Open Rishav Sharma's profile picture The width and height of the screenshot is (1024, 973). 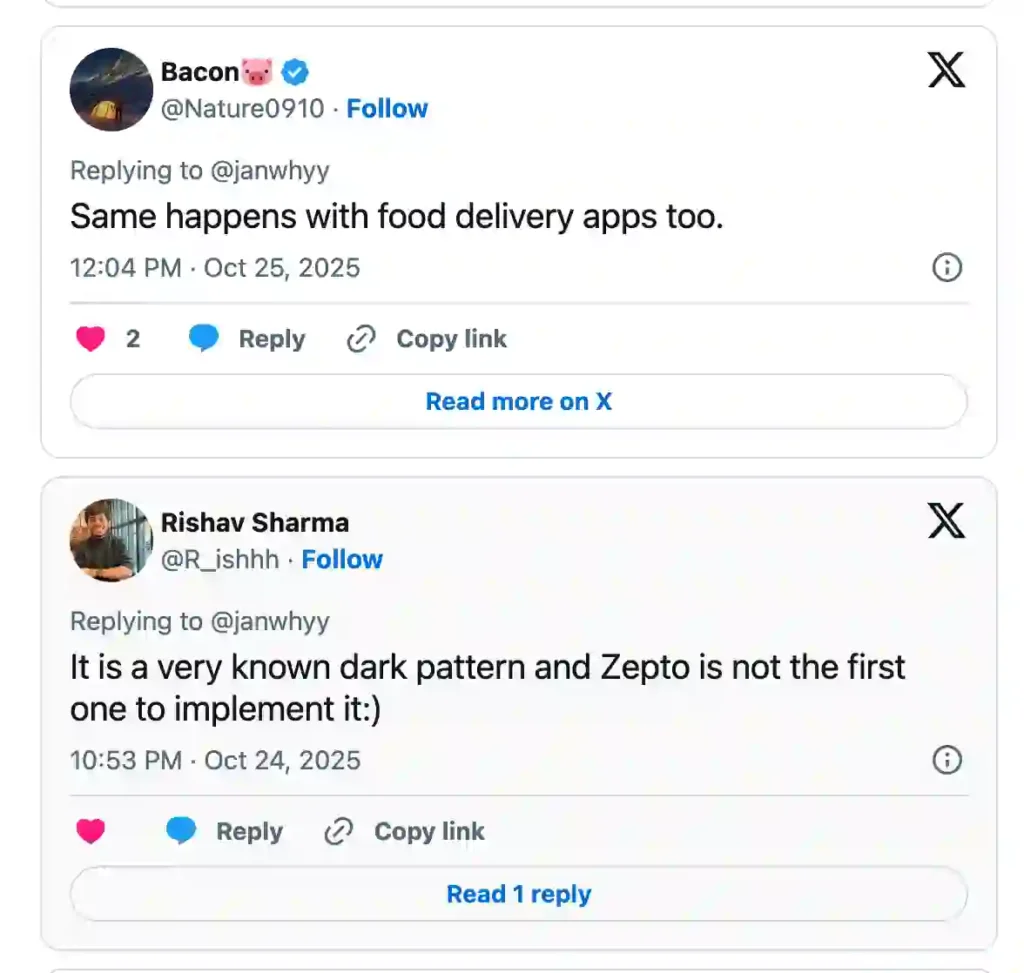(x=111, y=540)
